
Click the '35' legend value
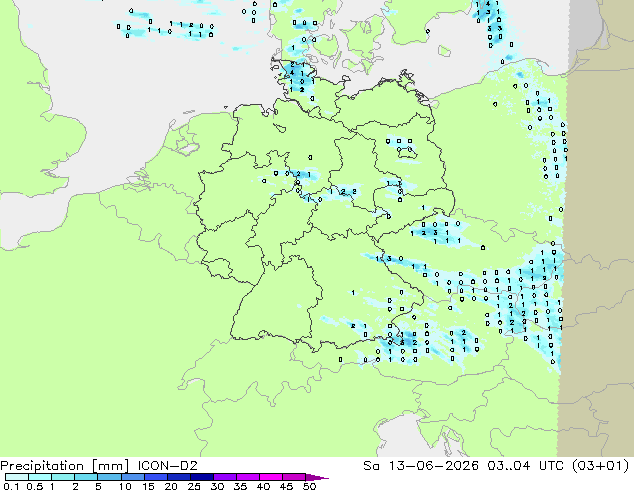coord(240,486)
